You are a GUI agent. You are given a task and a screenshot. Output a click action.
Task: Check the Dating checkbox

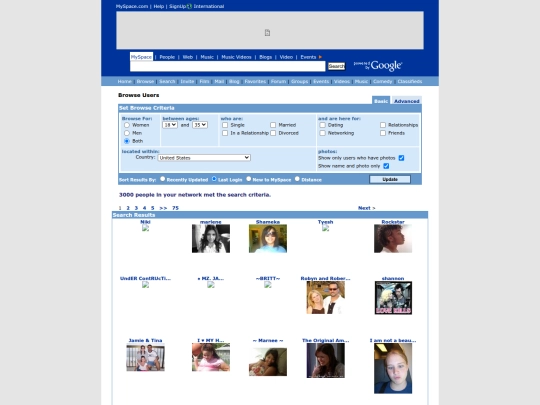tap(322, 125)
